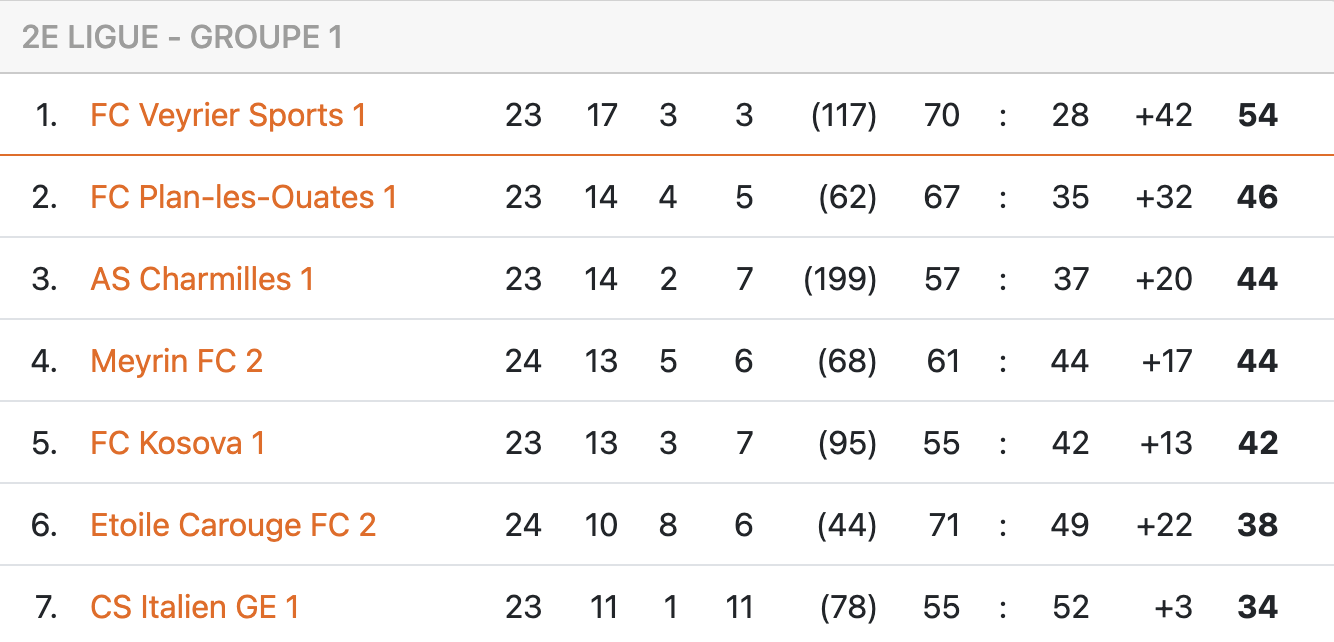Viewport: 1334px width, 642px height.
Task: Open the FC Plan-les-Ouates 1 team page
Action: [244, 197]
